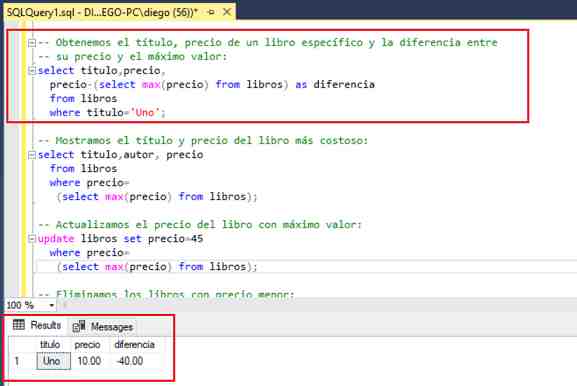Collapse the 'update libros set precio=45' statement

[x=32, y=239]
